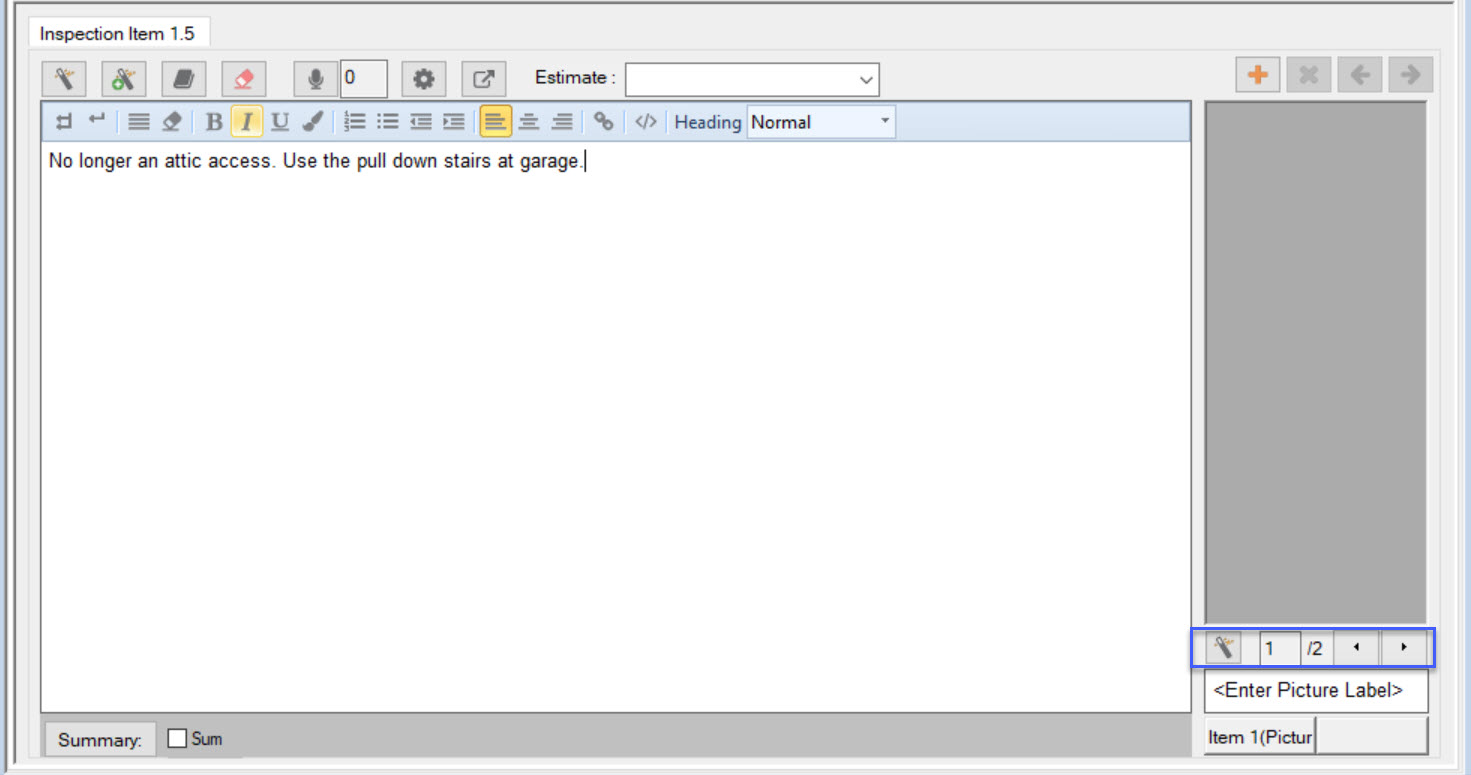
Task: Toggle HTML source code view
Action: click(x=646, y=122)
